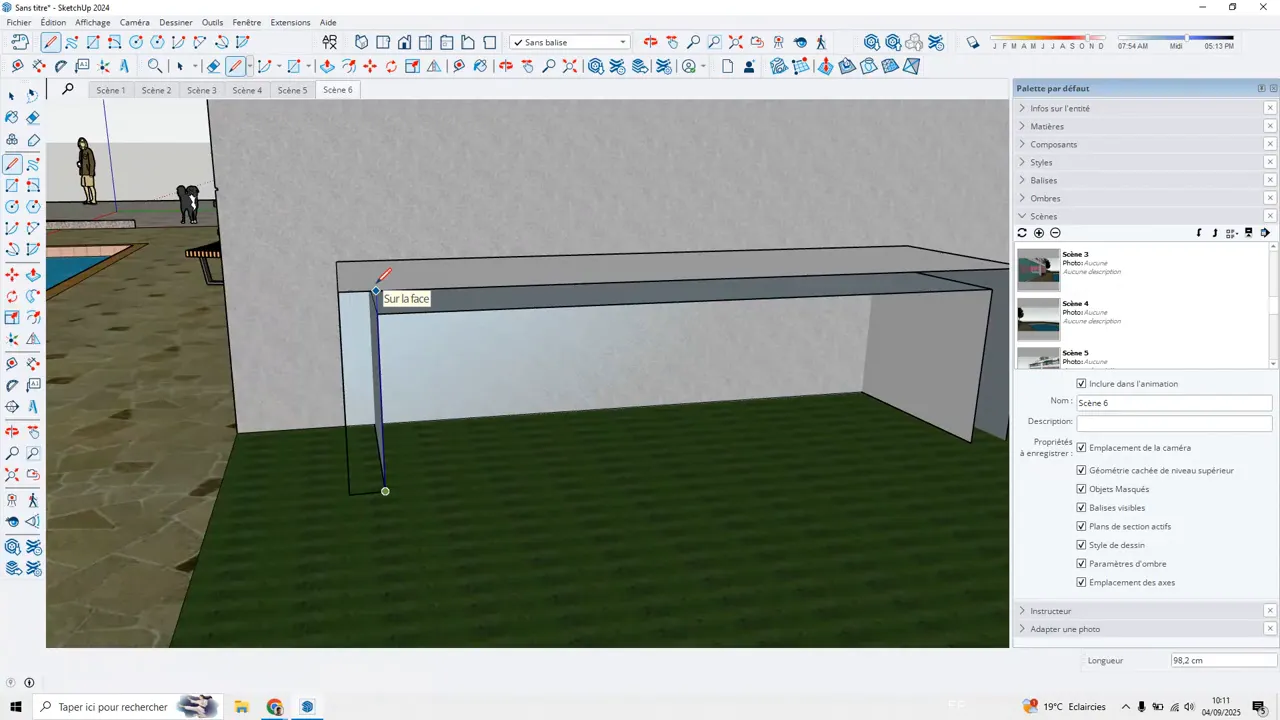Click the Add Location person icon

tap(749, 66)
